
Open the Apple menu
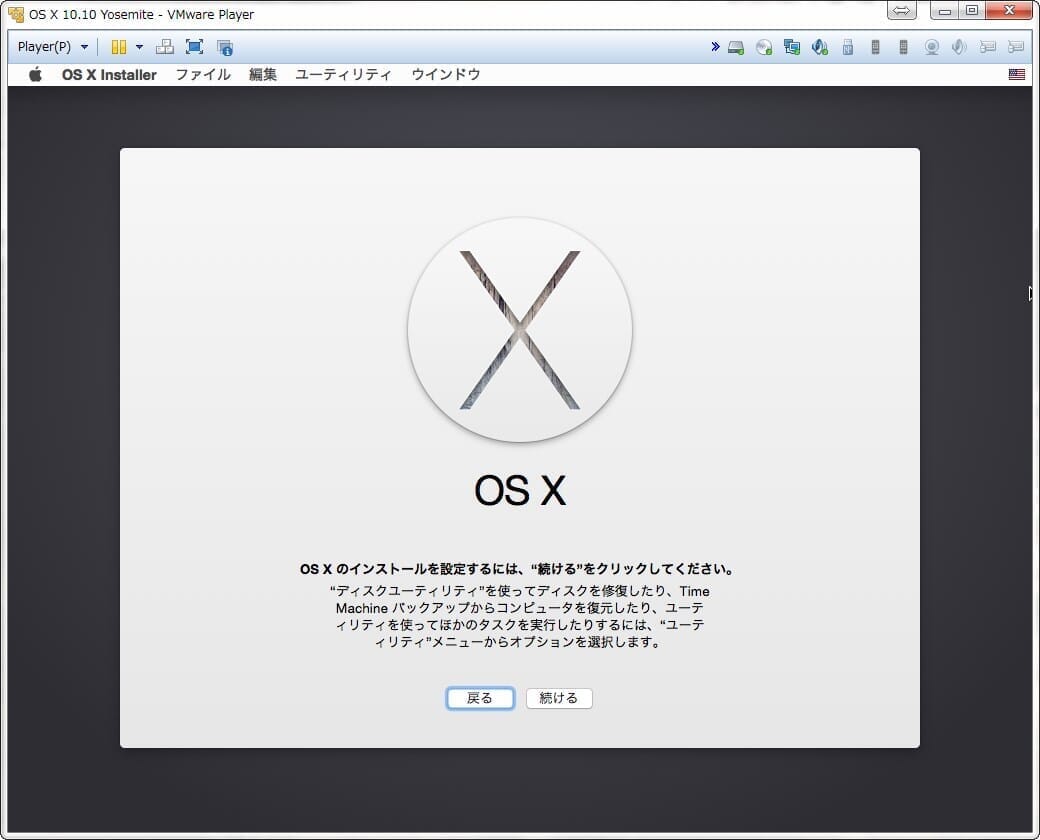pos(35,74)
